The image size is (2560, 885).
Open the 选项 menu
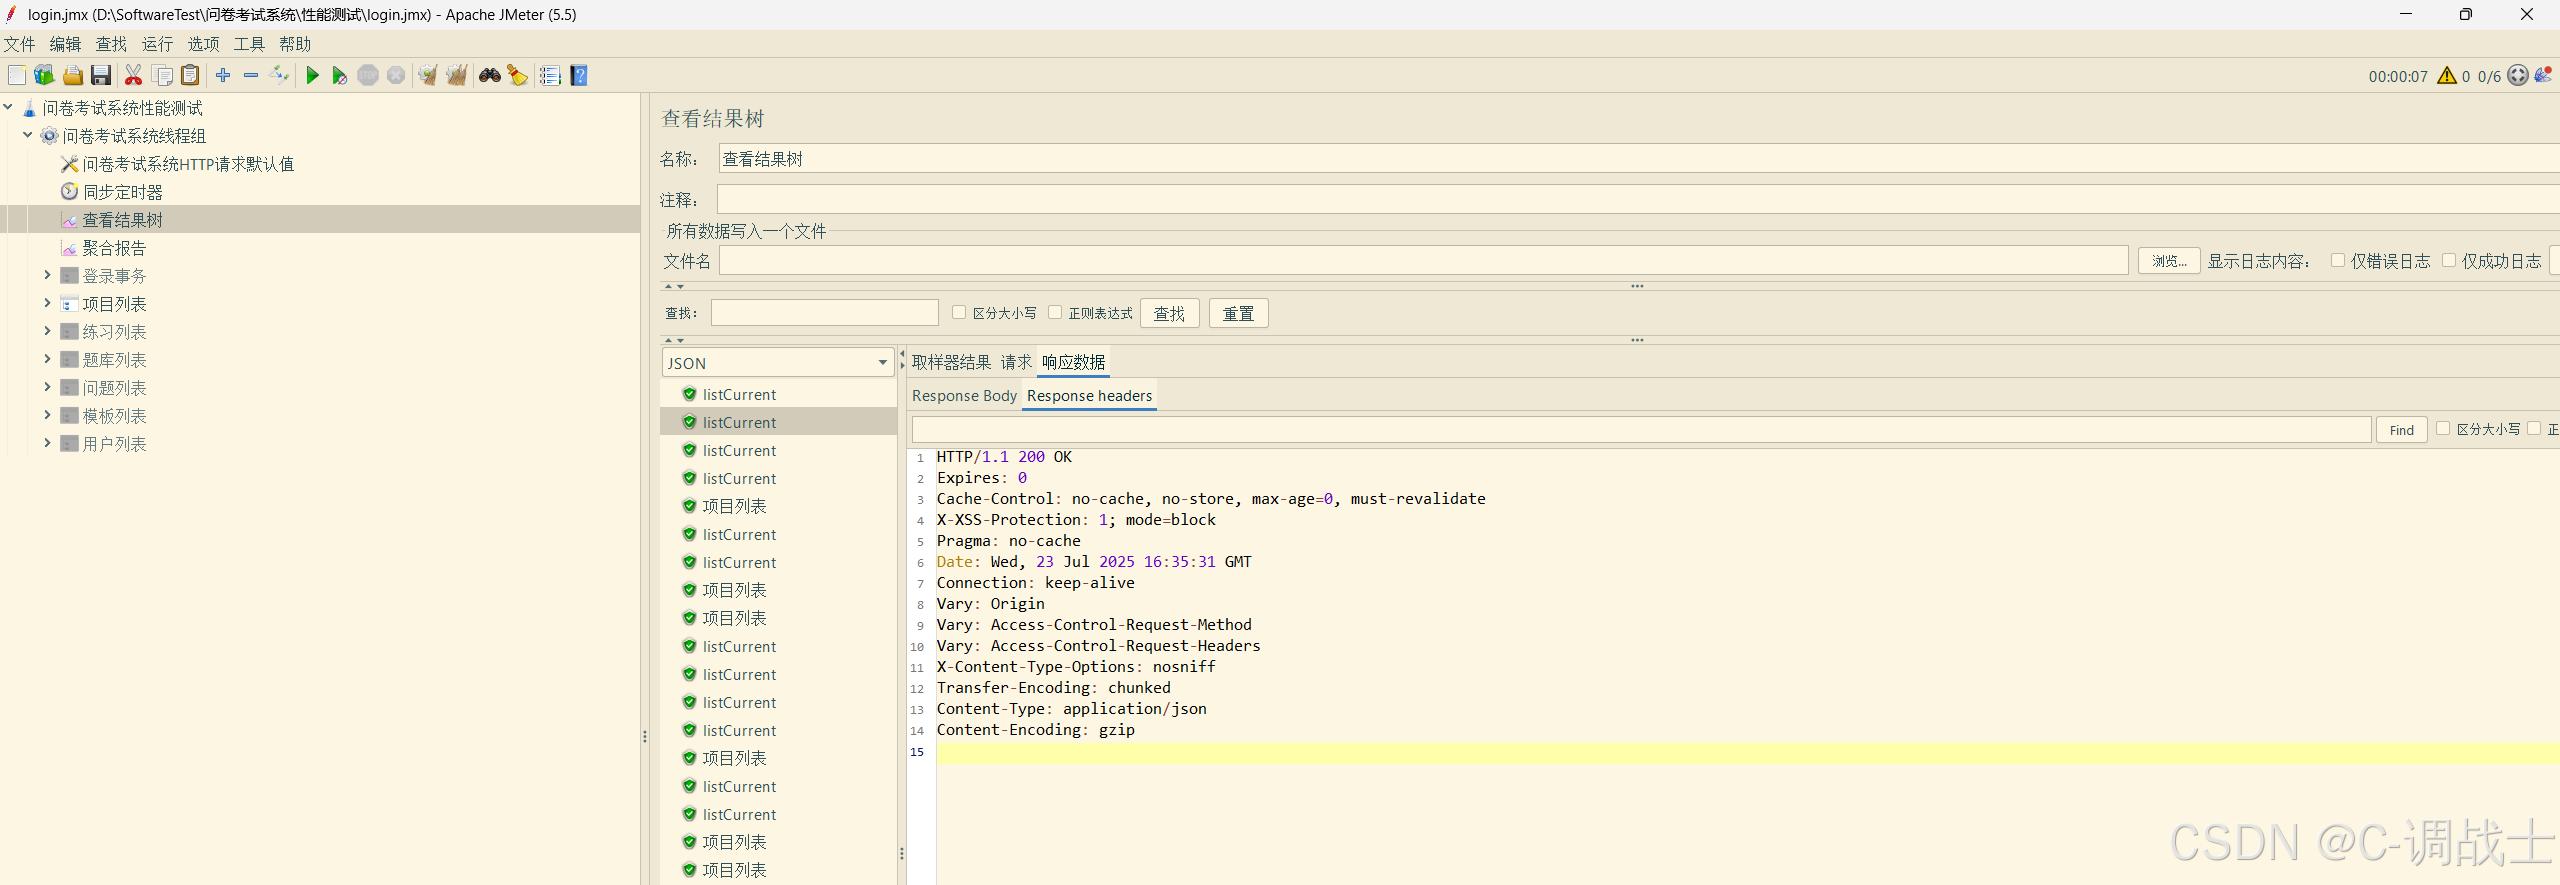coord(204,44)
